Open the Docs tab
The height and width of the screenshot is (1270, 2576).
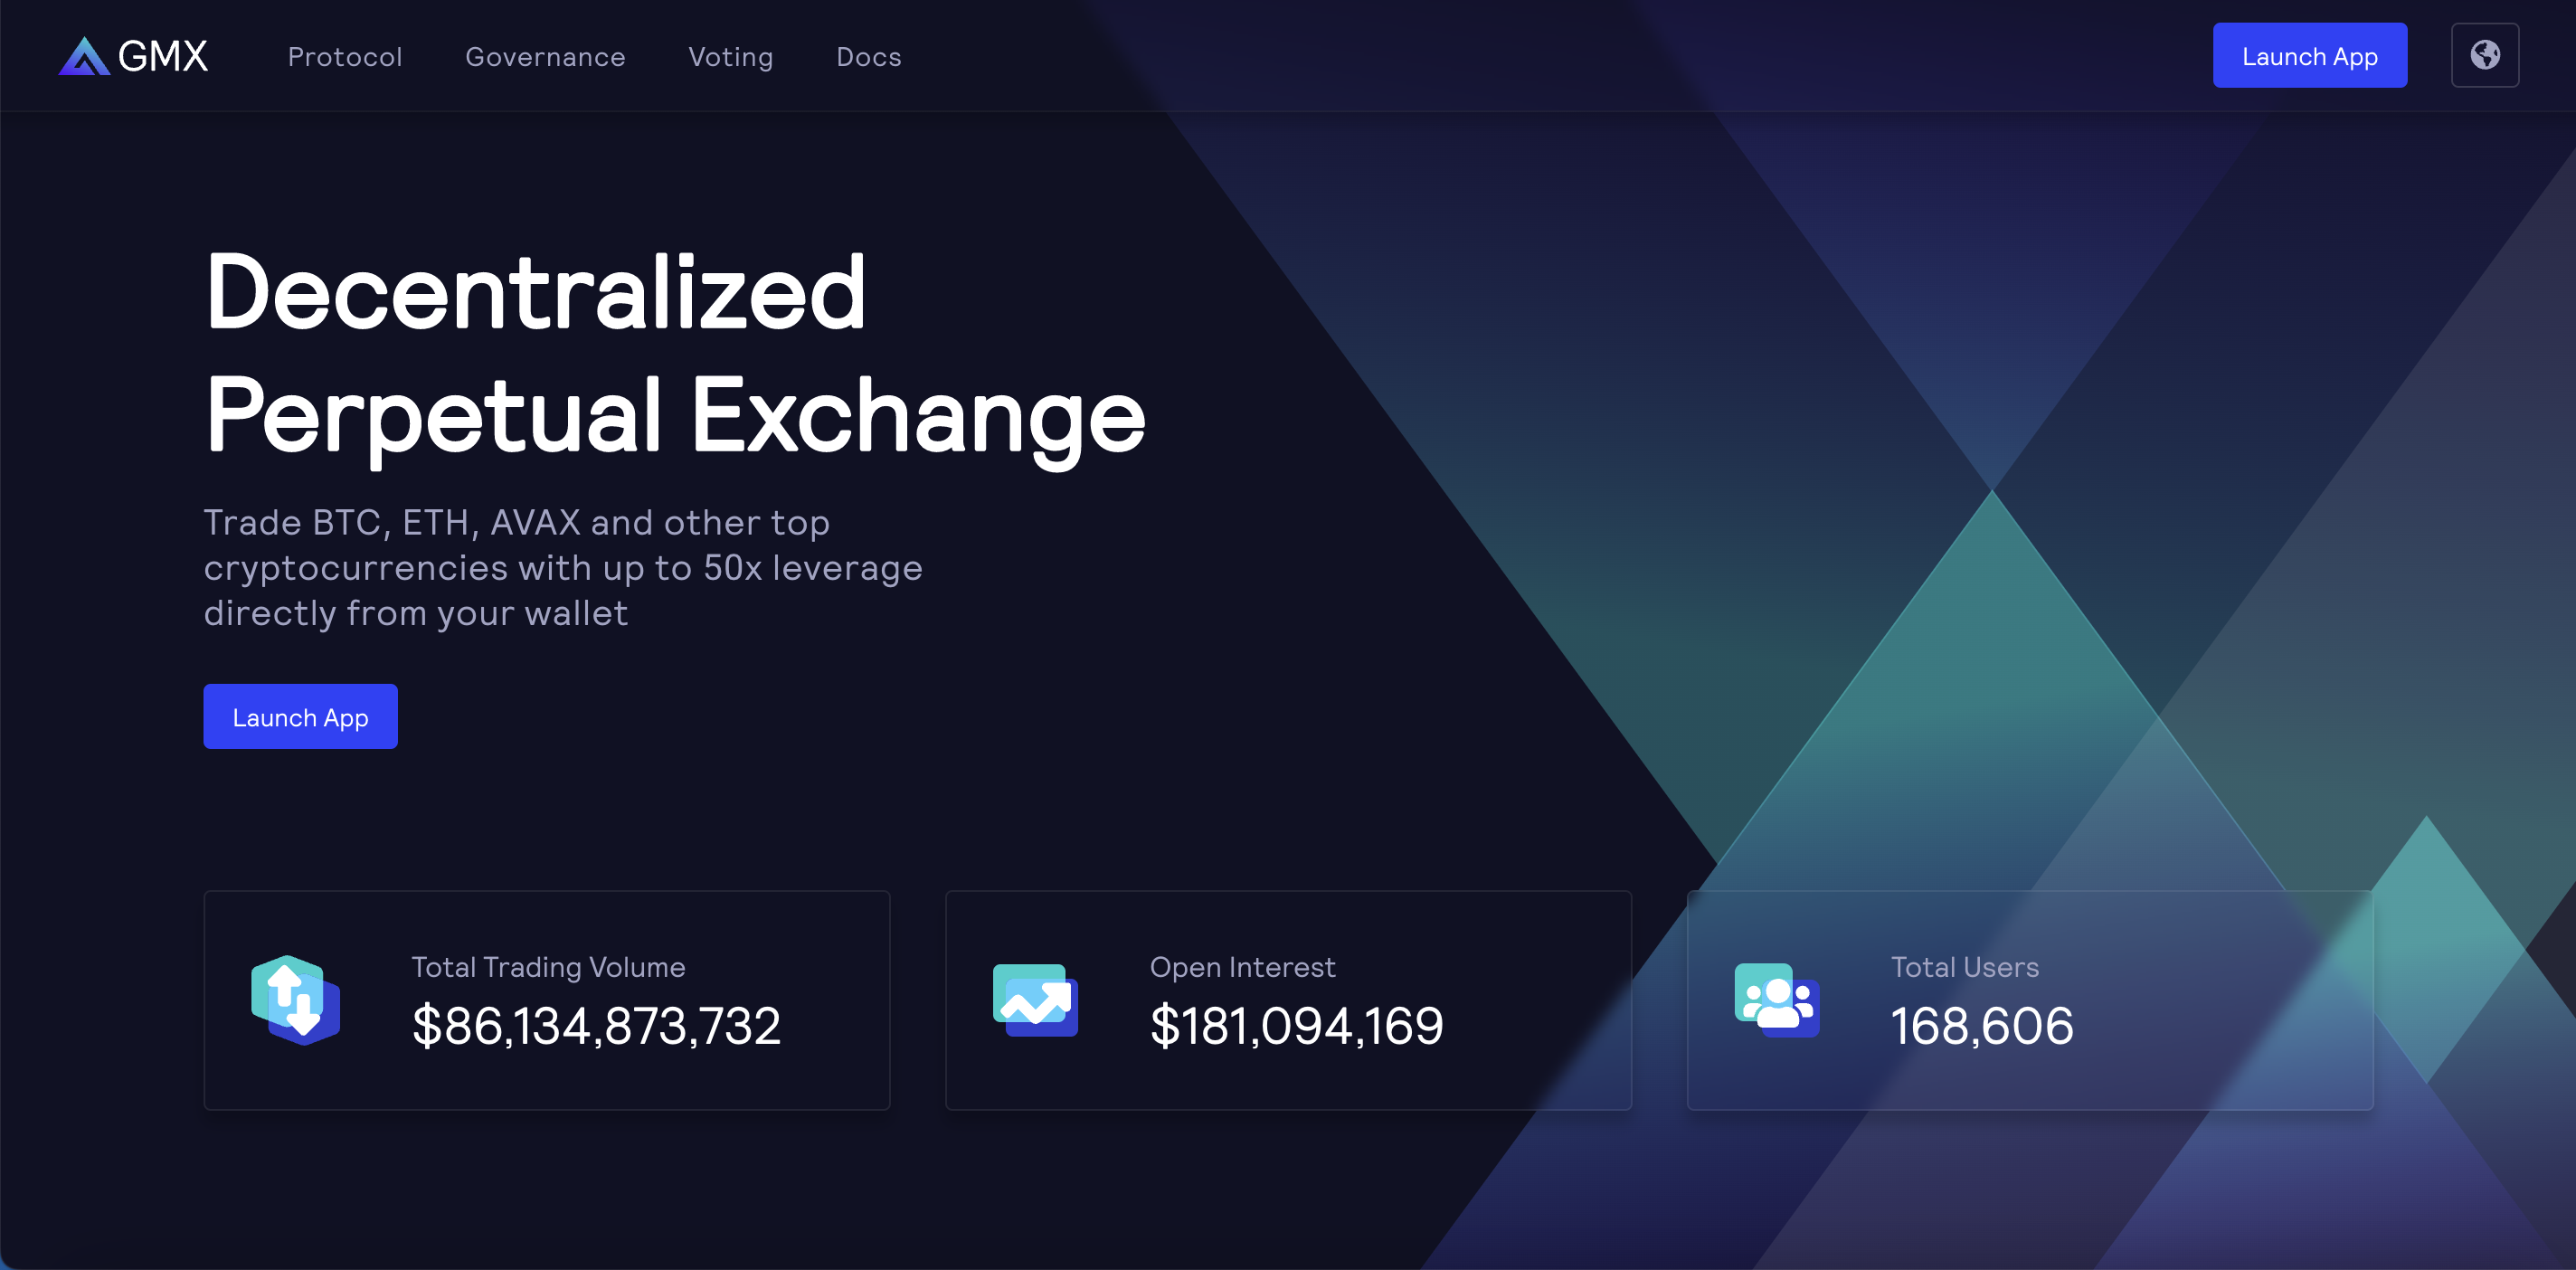pyautogui.click(x=867, y=56)
